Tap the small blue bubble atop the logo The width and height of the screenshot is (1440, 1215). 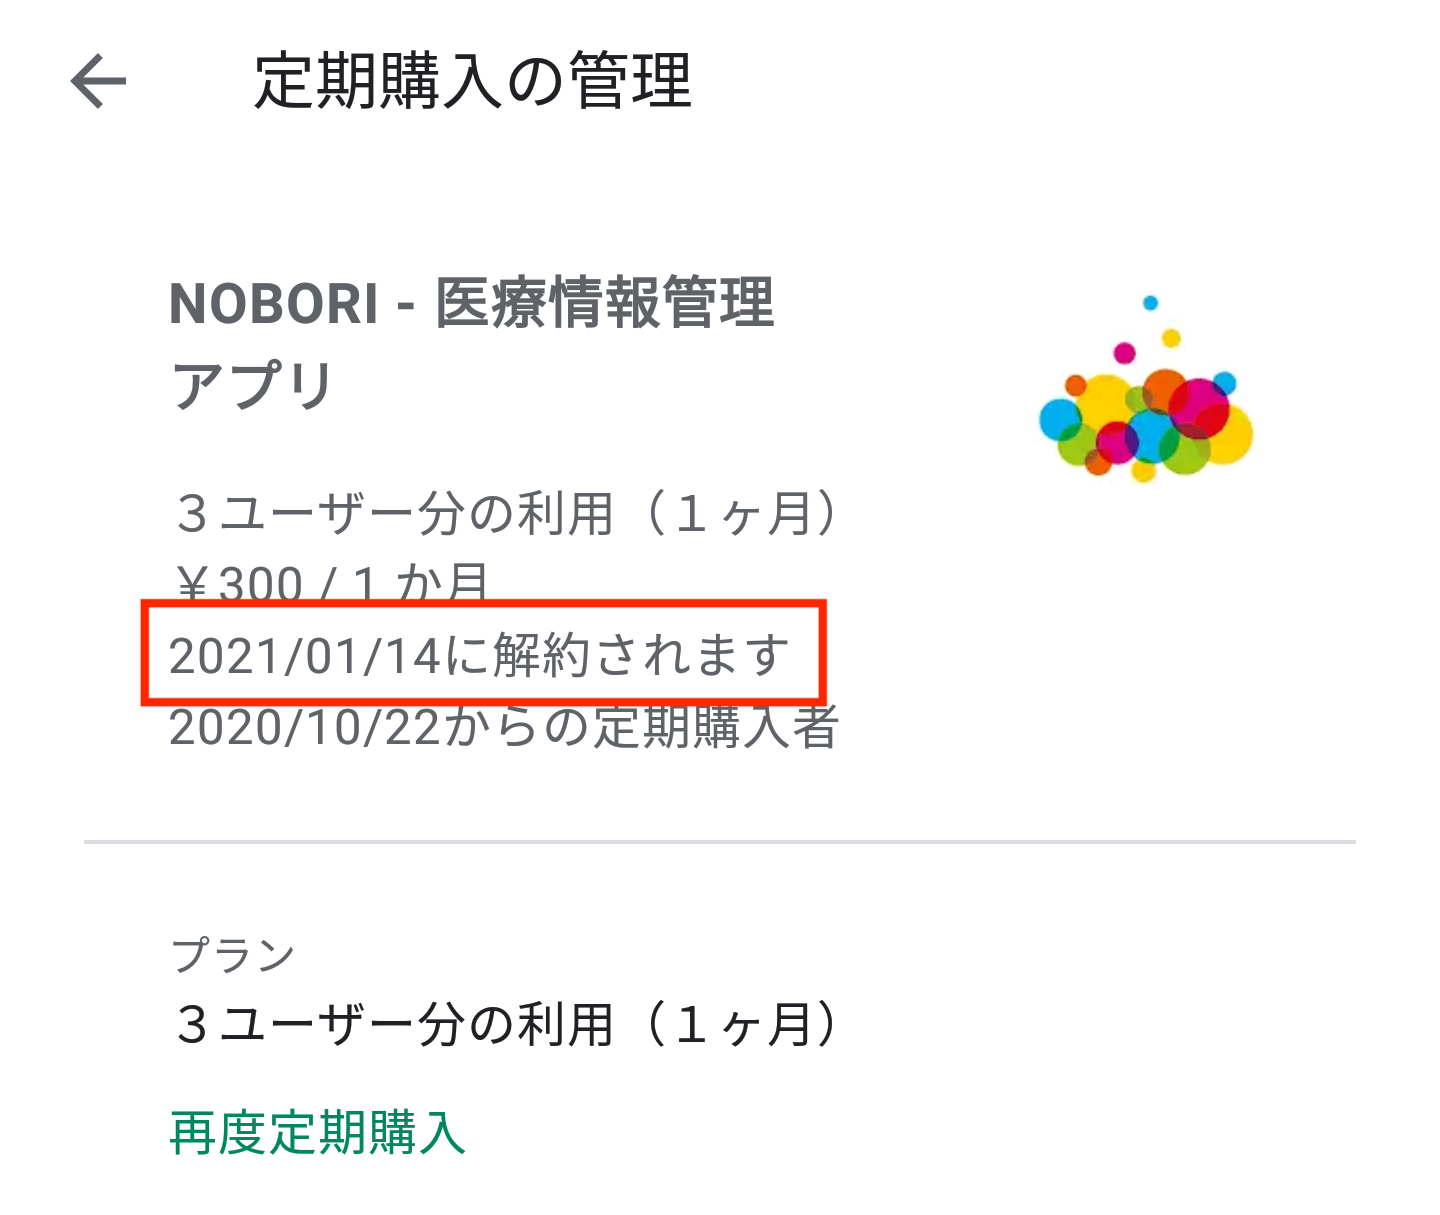click(1150, 303)
